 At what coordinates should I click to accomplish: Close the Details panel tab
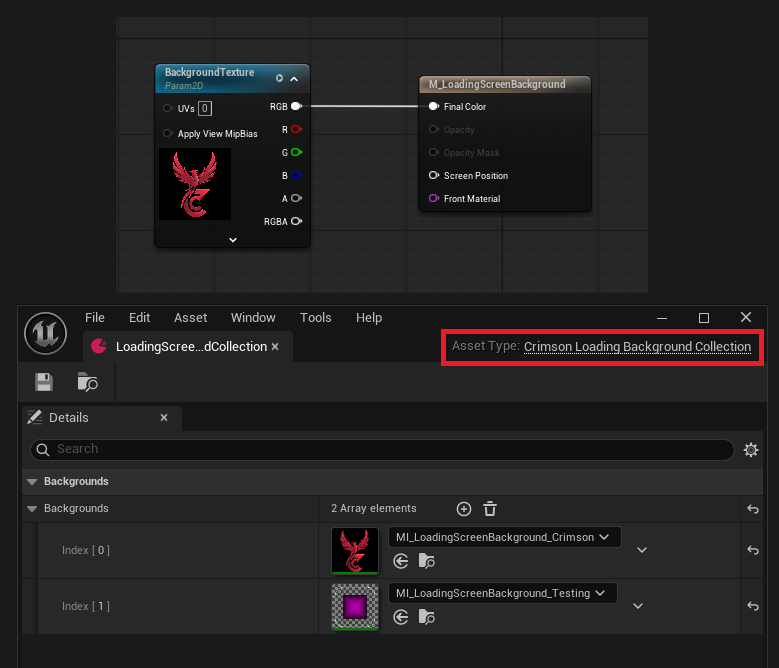pos(164,418)
